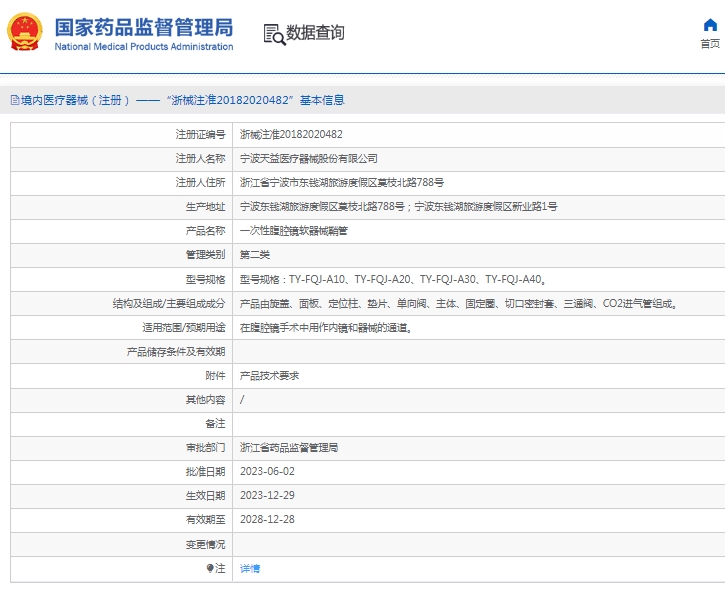
Task: Click the national emblem logo
Action: coord(25,31)
